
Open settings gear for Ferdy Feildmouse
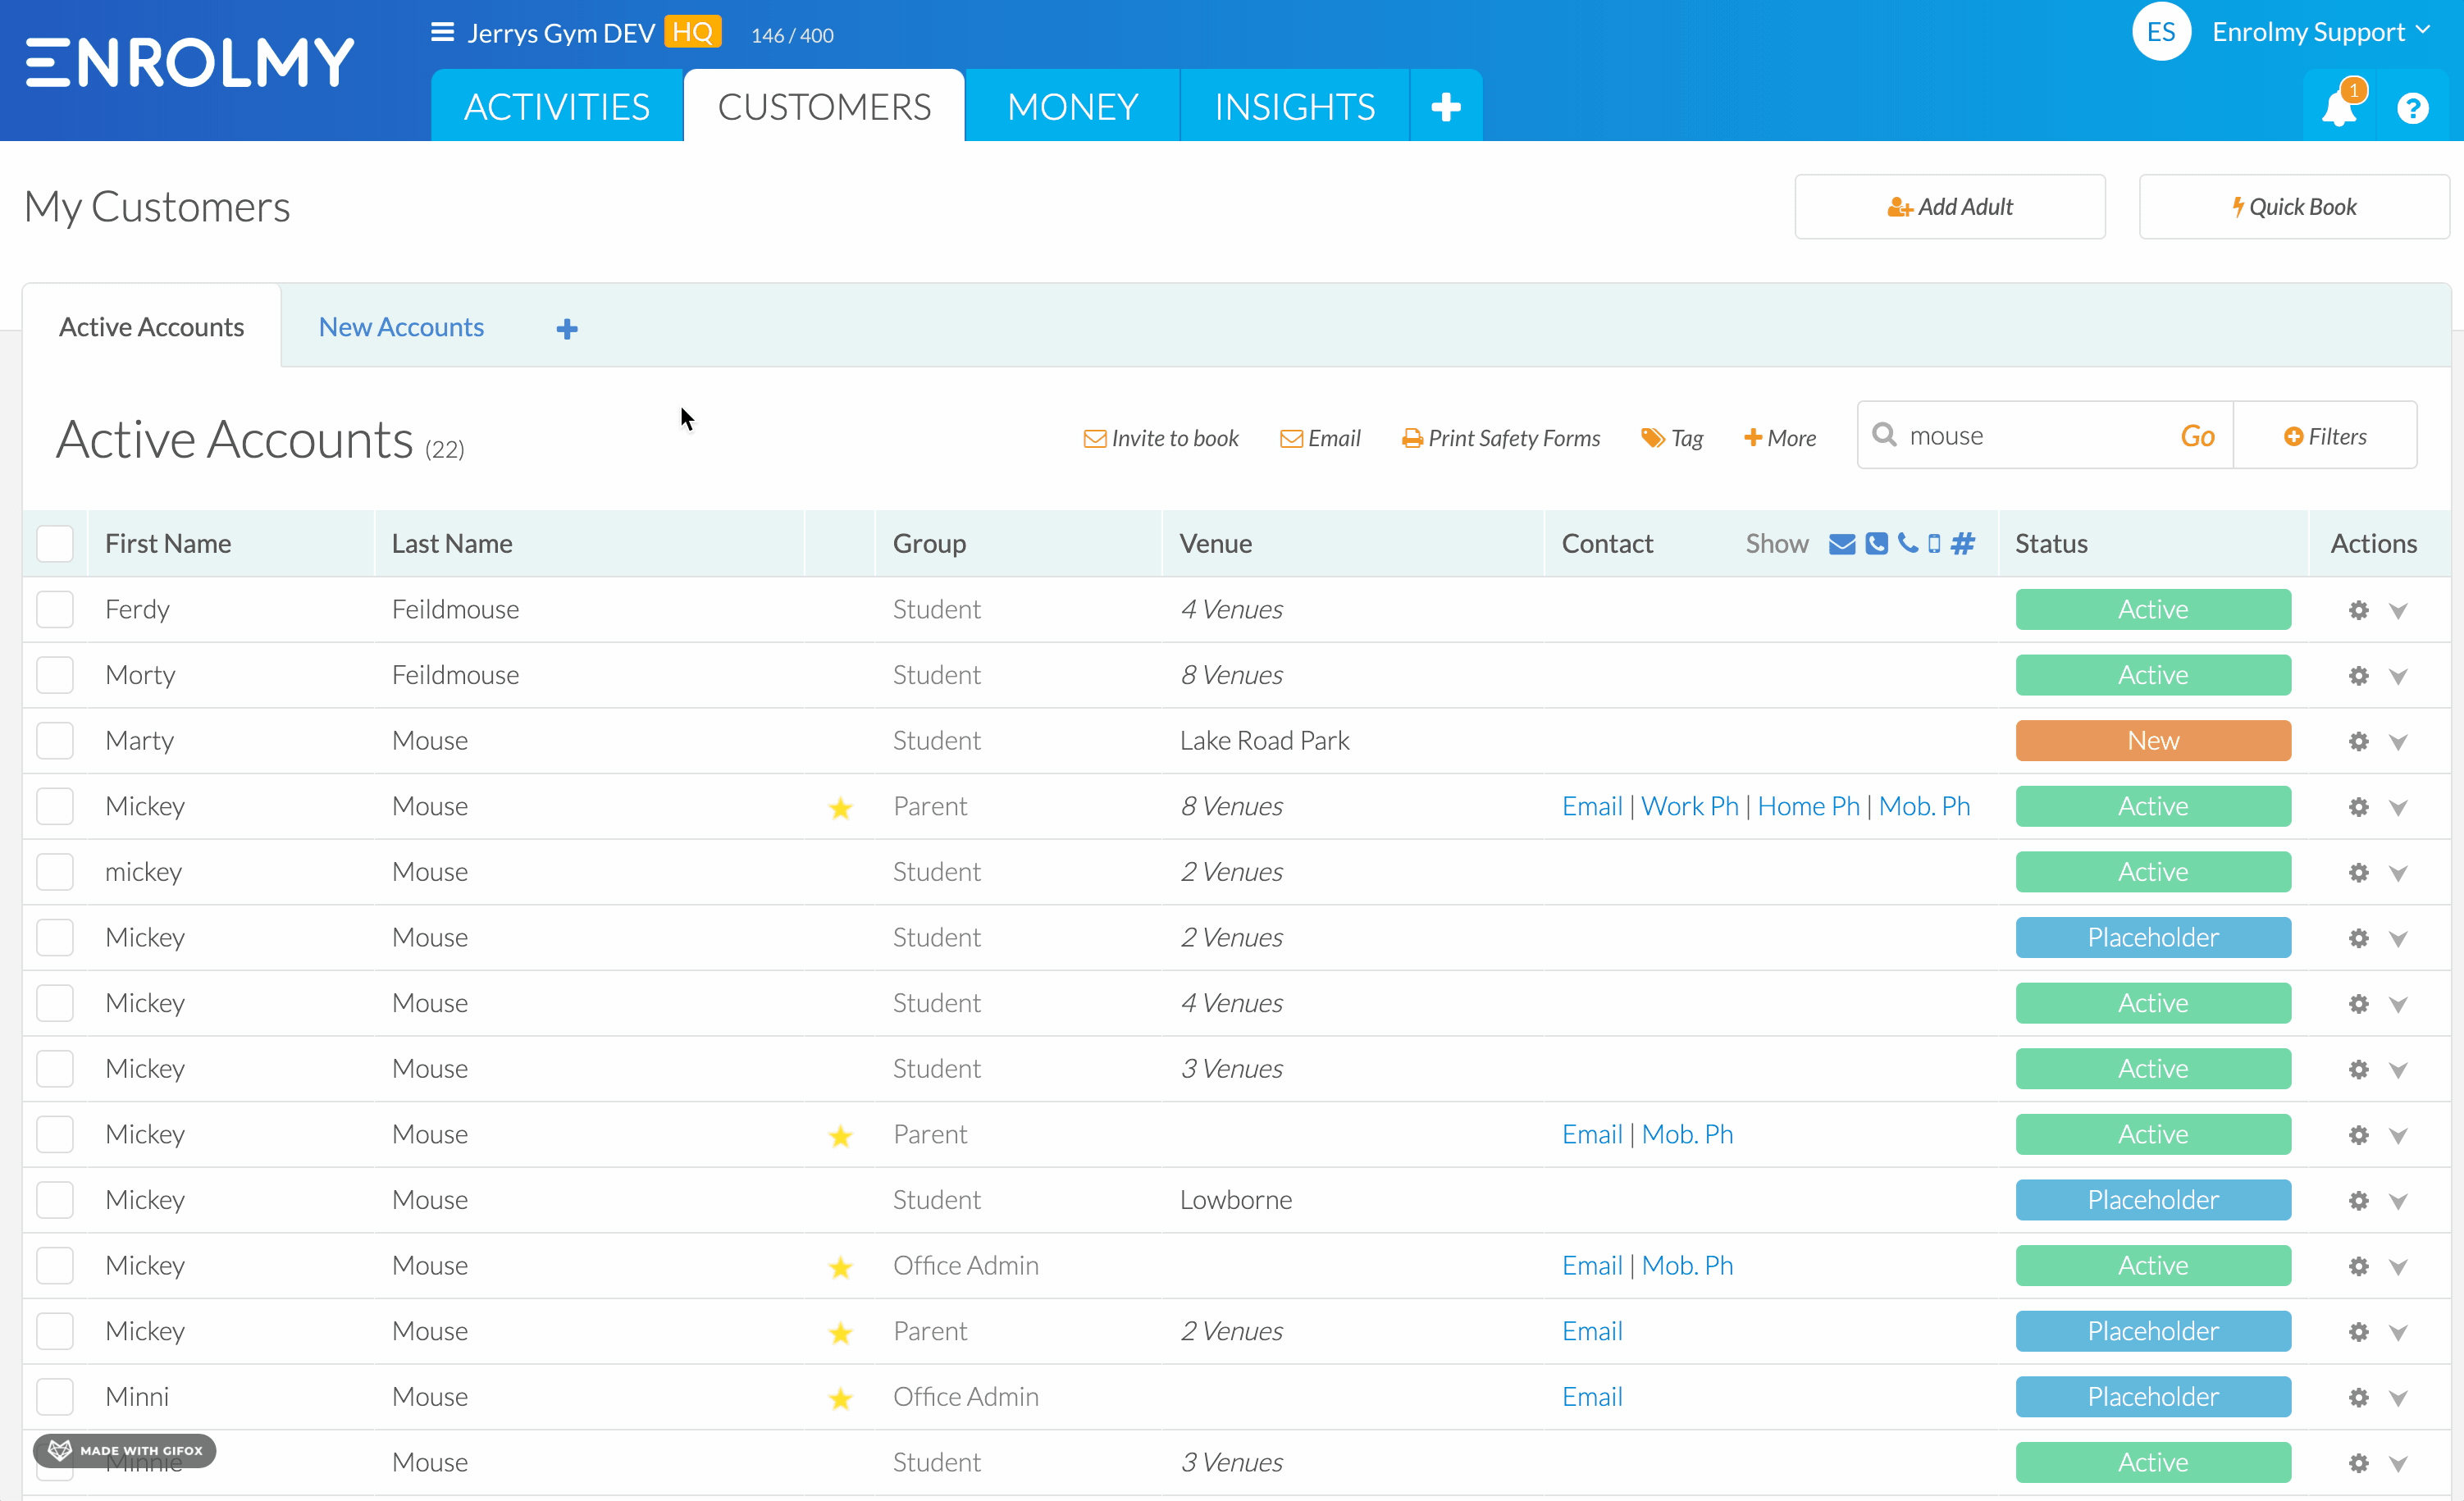2358,610
